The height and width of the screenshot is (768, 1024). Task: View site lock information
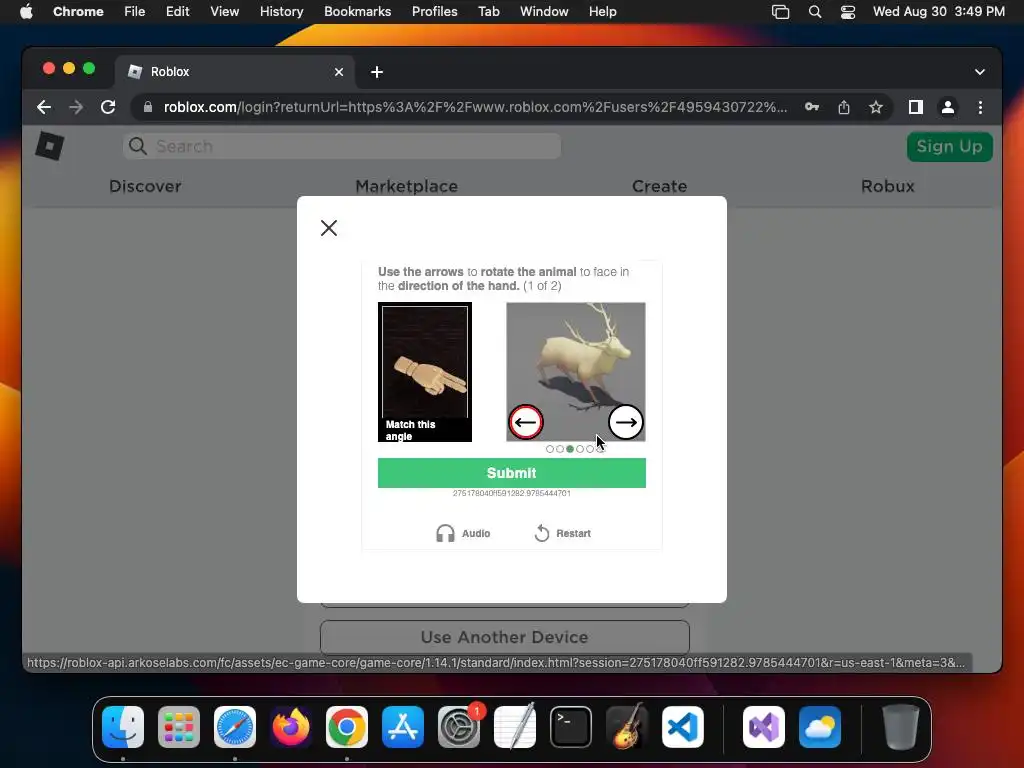pyautogui.click(x=148, y=107)
